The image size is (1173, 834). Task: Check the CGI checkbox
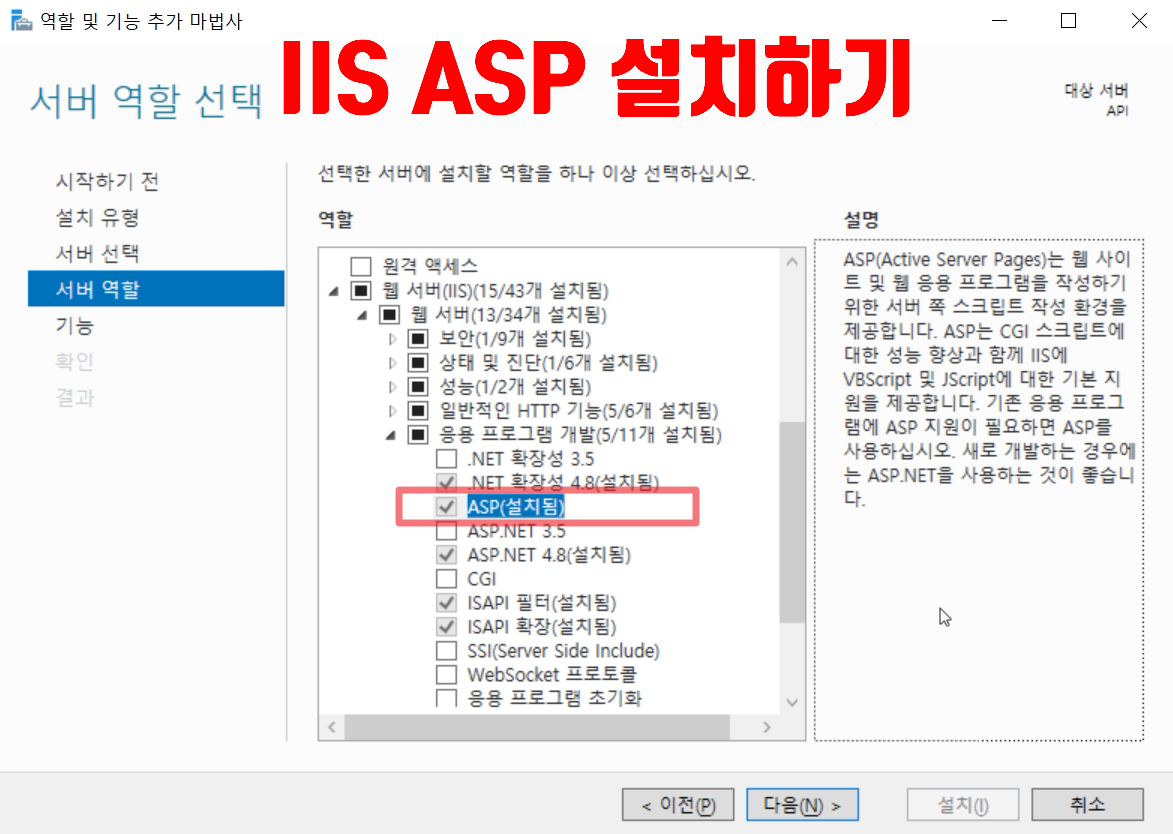coord(446,578)
